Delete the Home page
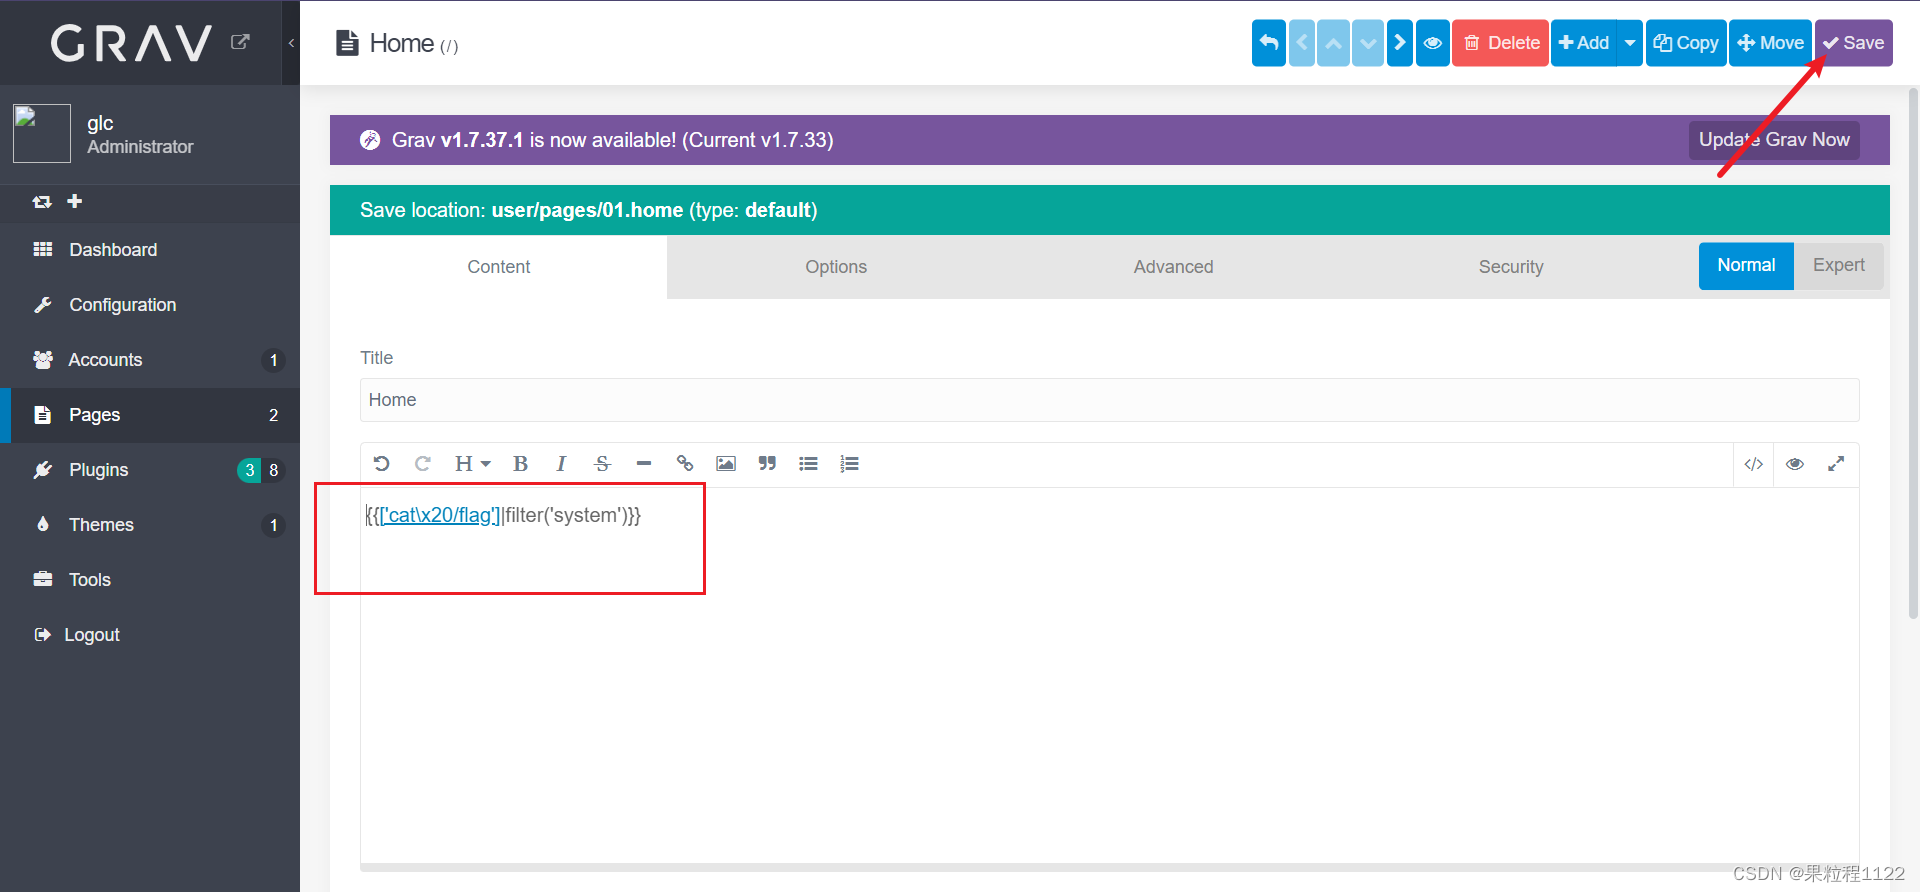The width and height of the screenshot is (1920, 892). point(1500,43)
